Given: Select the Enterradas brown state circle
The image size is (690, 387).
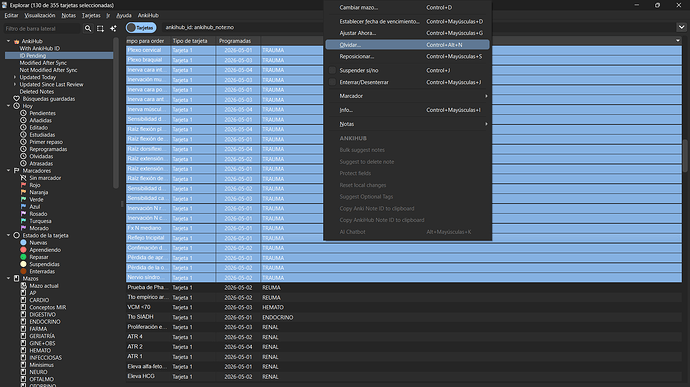Looking at the screenshot, I should pos(23,271).
